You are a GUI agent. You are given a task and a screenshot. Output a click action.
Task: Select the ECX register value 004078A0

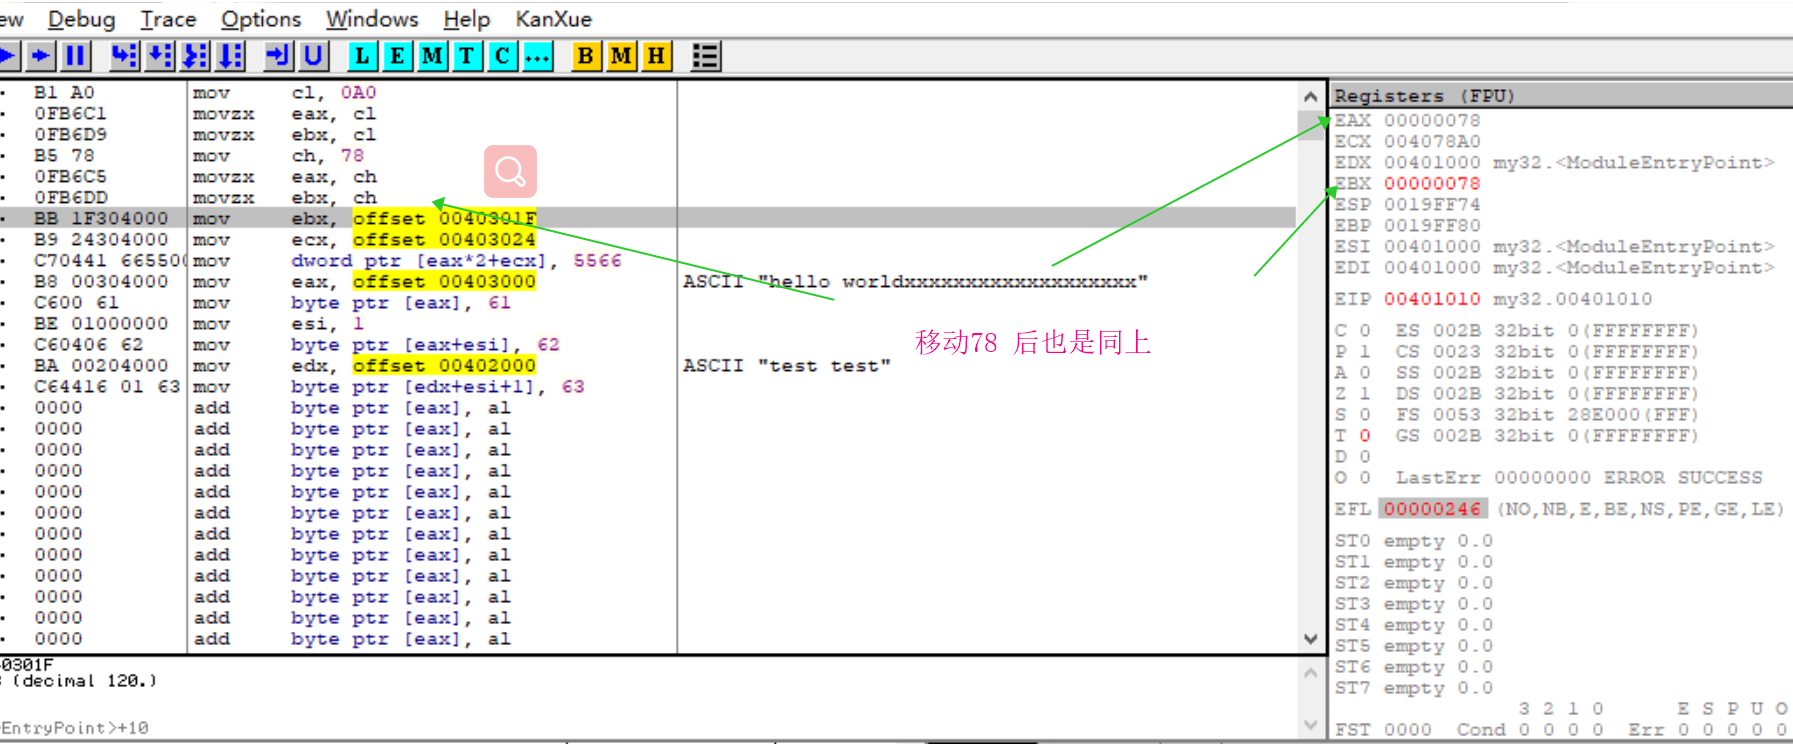click(x=1431, y=141)
